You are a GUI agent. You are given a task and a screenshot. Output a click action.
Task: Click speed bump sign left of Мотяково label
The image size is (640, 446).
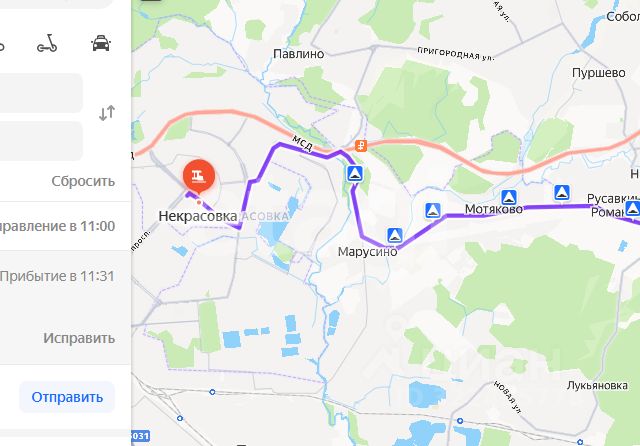tap(433, 211)
